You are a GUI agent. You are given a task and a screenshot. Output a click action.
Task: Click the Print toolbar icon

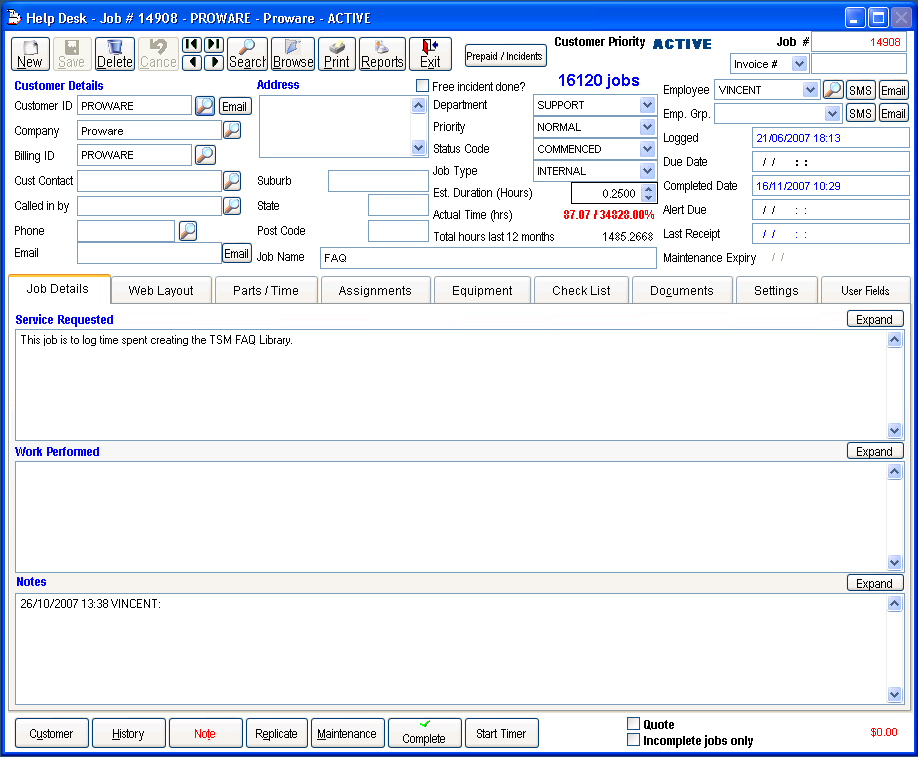pyautogui.click(x=337, y=54)
